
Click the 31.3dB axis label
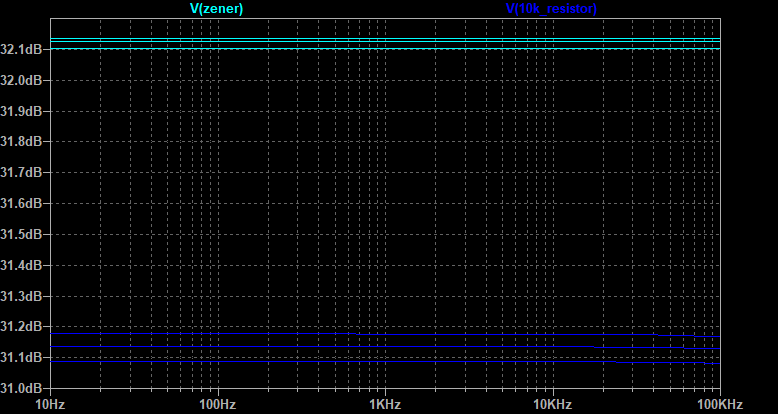click(21, 296)
